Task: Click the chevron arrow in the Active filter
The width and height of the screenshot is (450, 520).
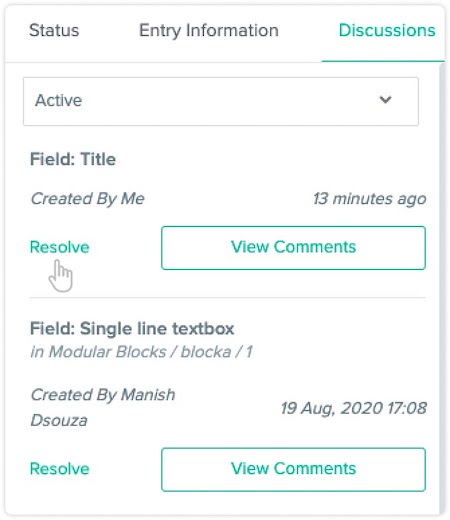Action: pyautogui.click(x=385, y=100)
